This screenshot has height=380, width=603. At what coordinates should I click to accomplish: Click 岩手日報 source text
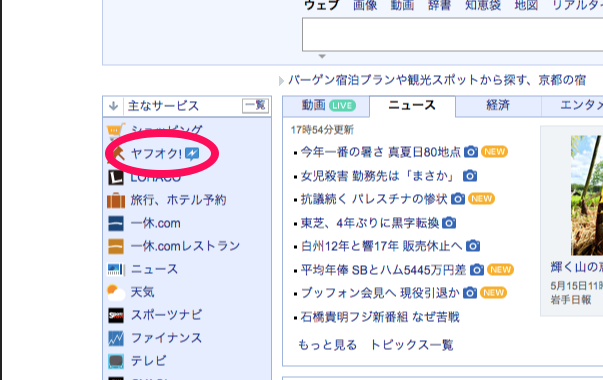coord(571,300)
